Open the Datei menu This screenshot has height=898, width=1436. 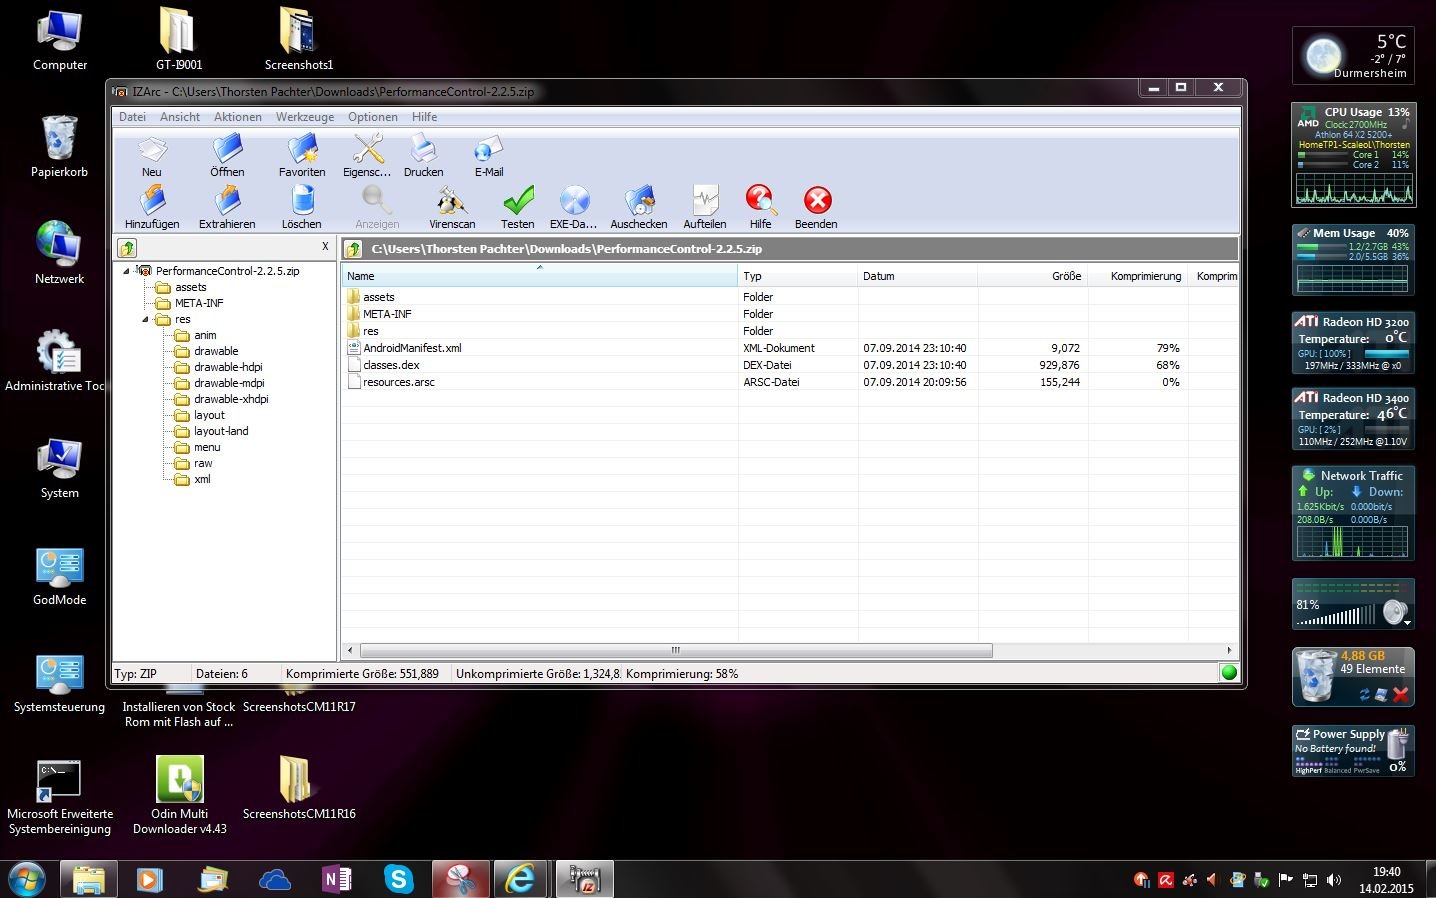click(132, 117)
